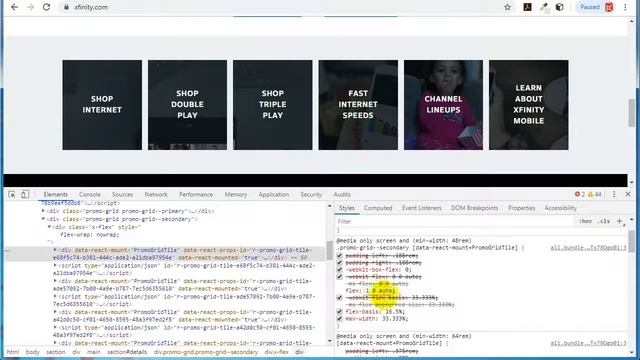
Task: Click the Paused profile button
Action: [x=596, y=7]
